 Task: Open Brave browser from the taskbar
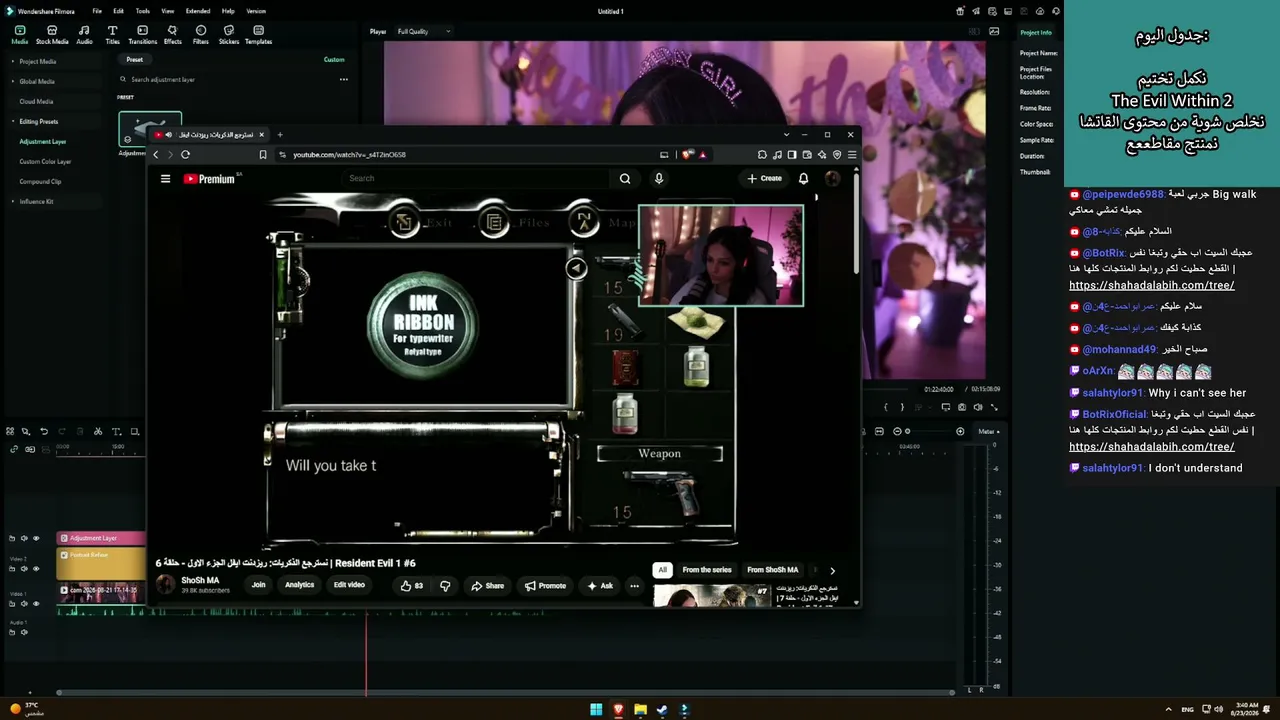click(618, 710)
